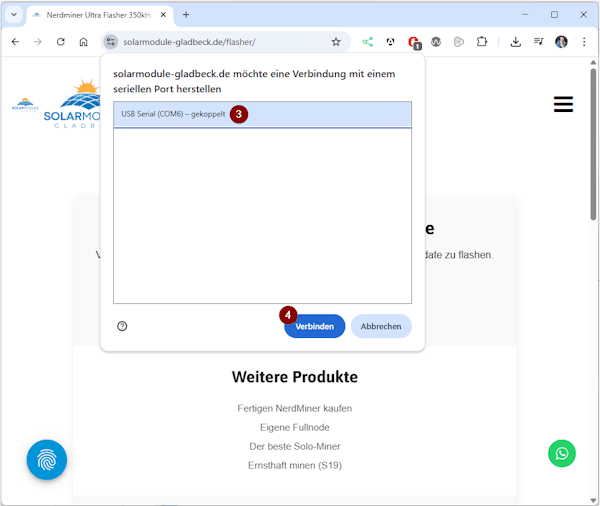Open 'Der beste Solo-Miner' link
Image resolution: width=600 pixels, height=506 pixels.
click(295, 446)
